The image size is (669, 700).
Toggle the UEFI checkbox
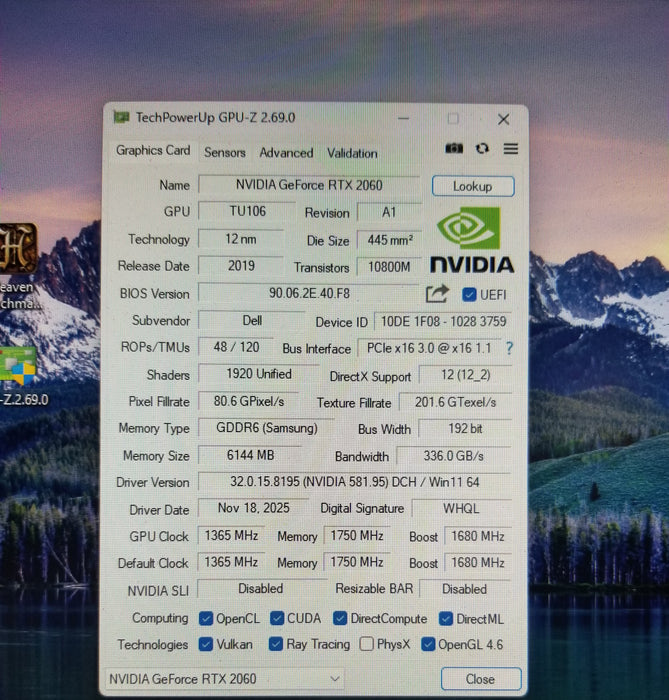(x=469, y=295)
